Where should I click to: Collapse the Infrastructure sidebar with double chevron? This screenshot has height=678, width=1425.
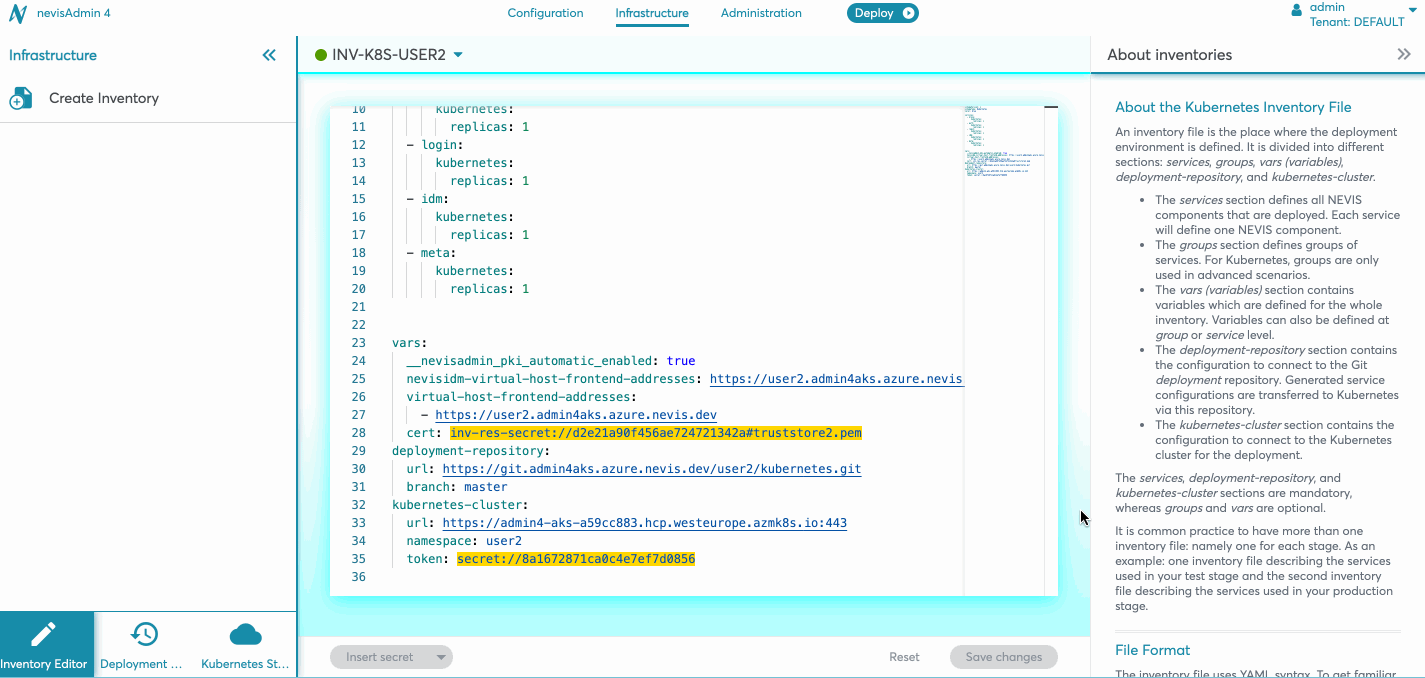pos(269,55)
